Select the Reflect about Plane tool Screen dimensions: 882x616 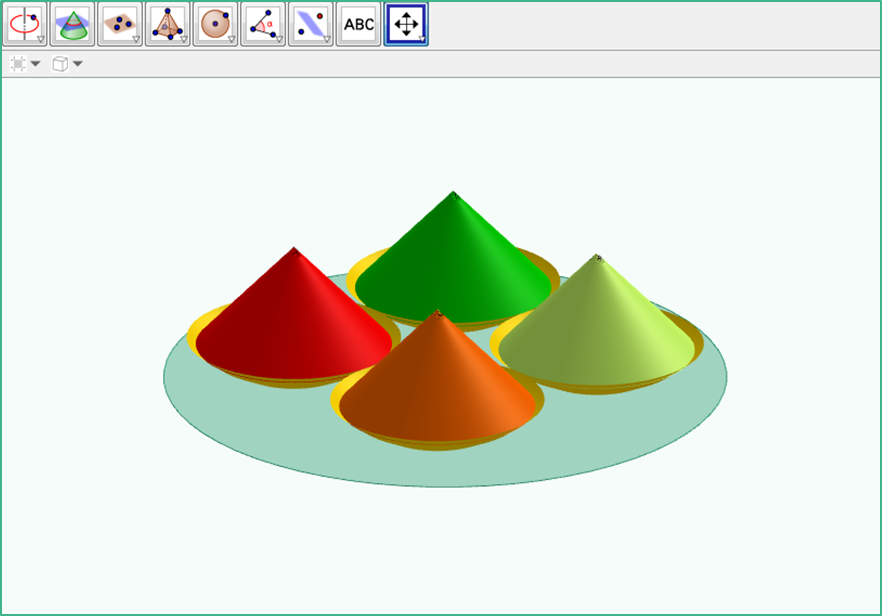310,24
